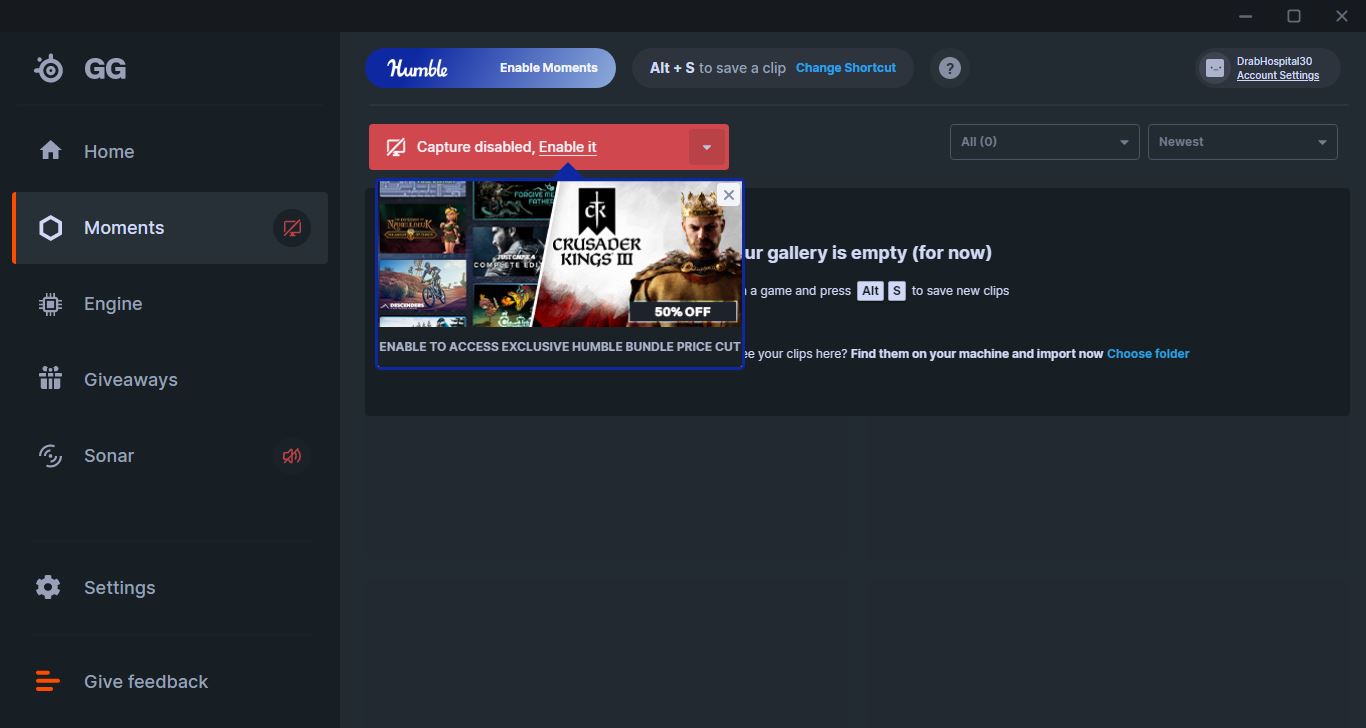The height and width of the screenshot is (728, 1366).
Task: Open Settings from the sidebar
Action: (170, 587)
